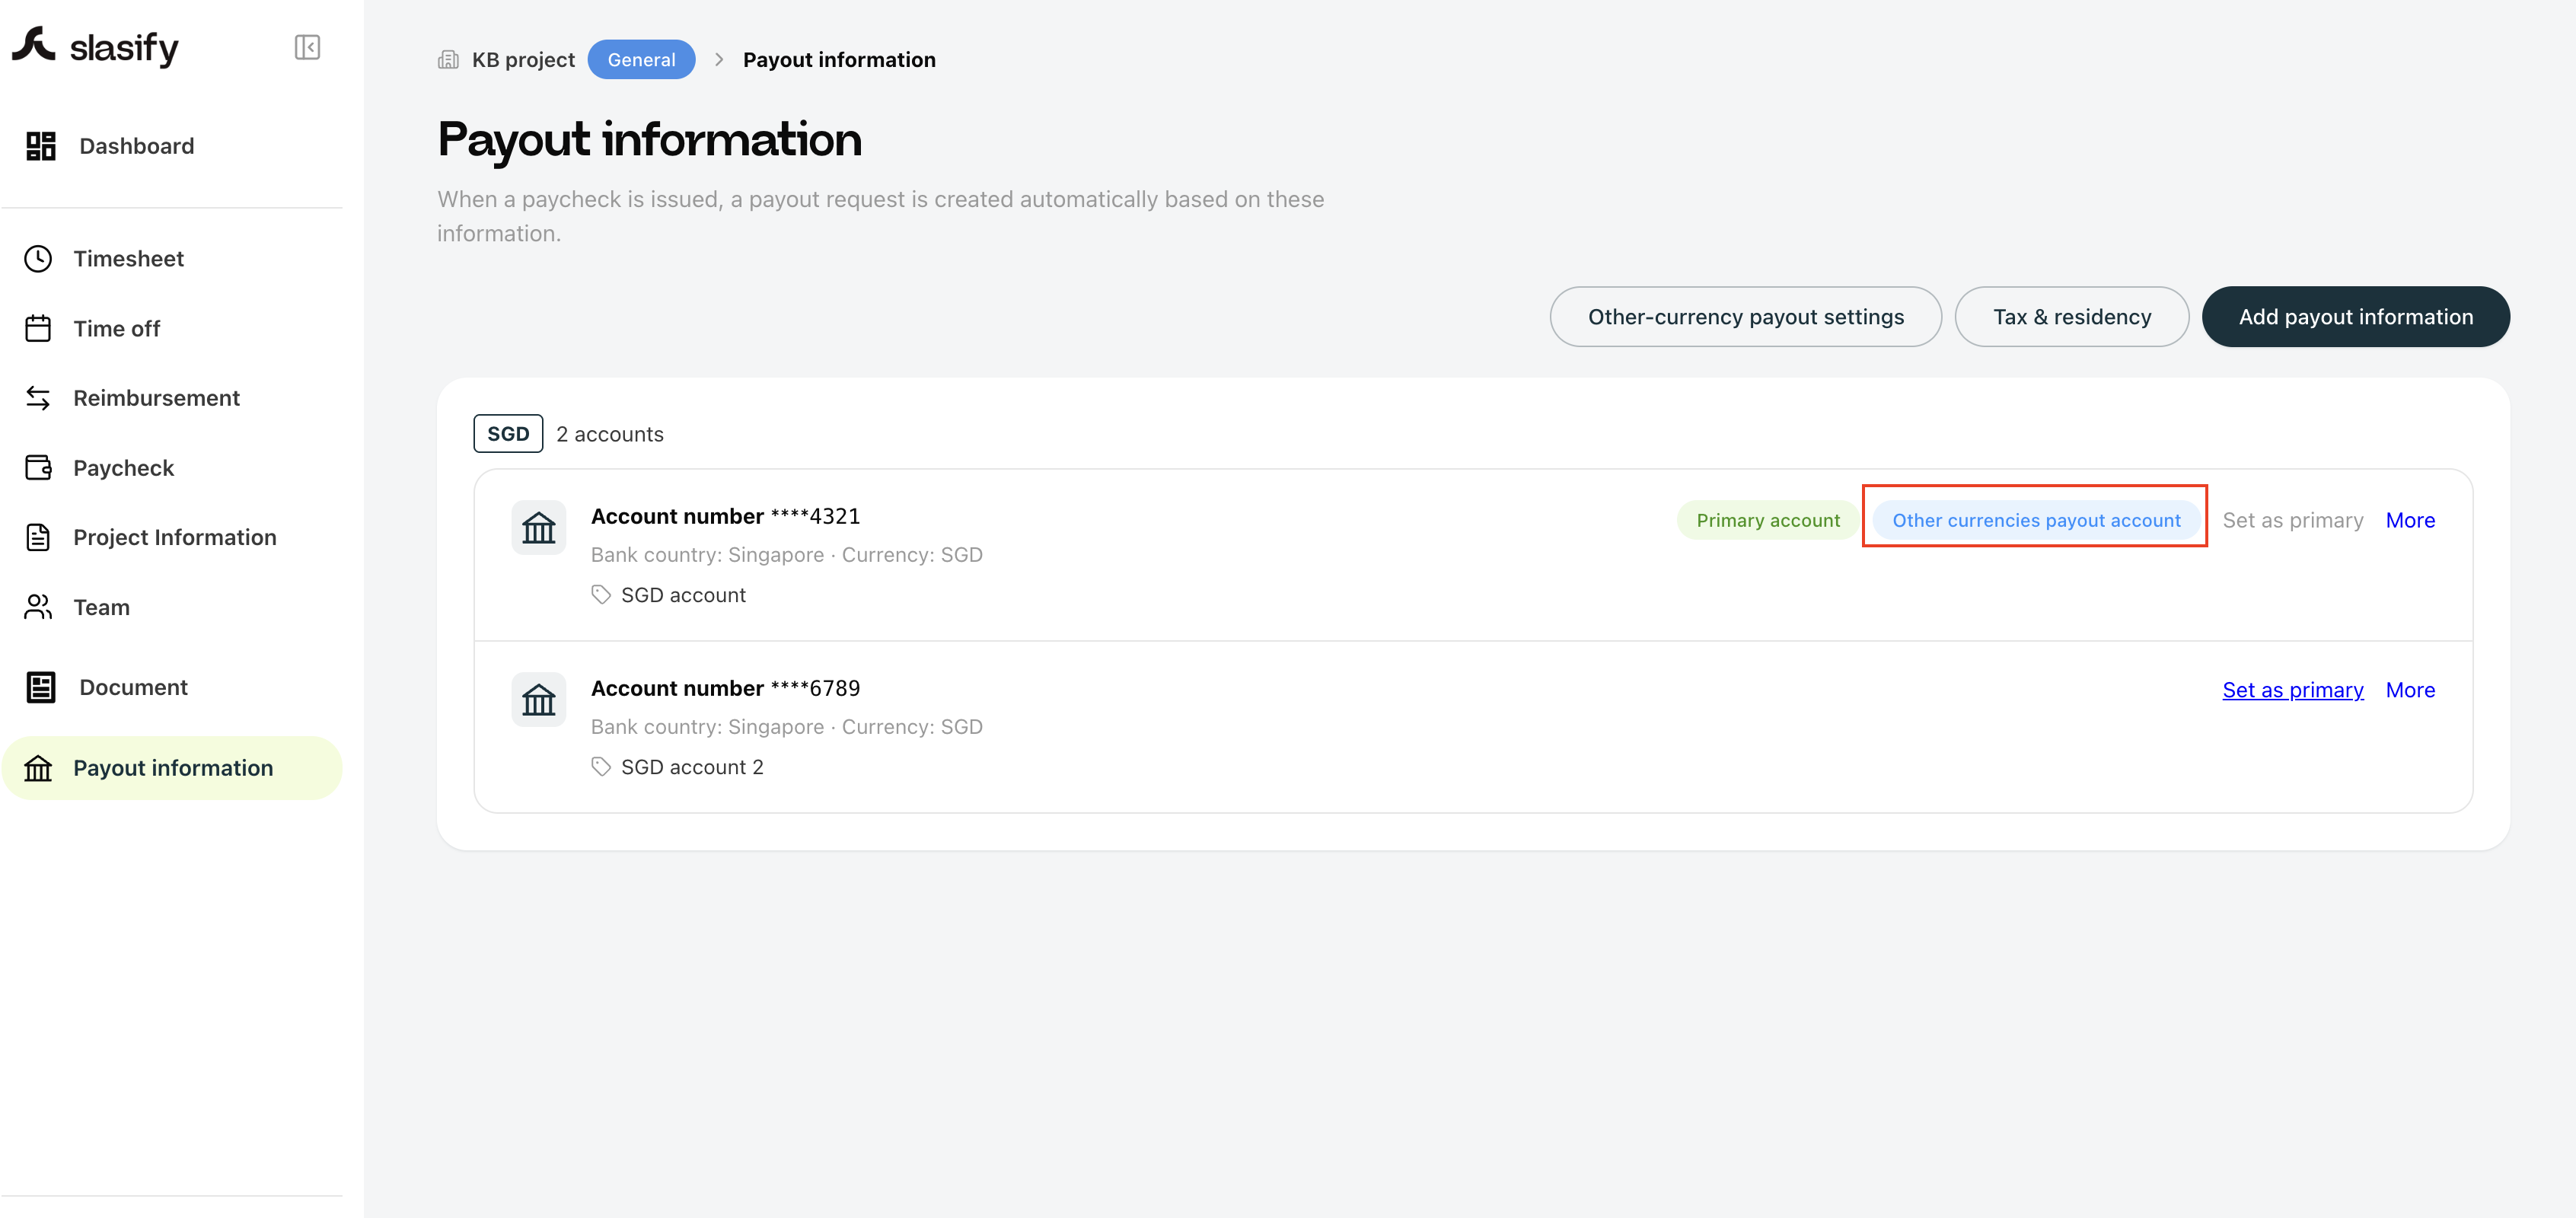Click the Reimbursement arrows icon
2576x1218 pixels.
pyautogui.click(x=38, y=398)
